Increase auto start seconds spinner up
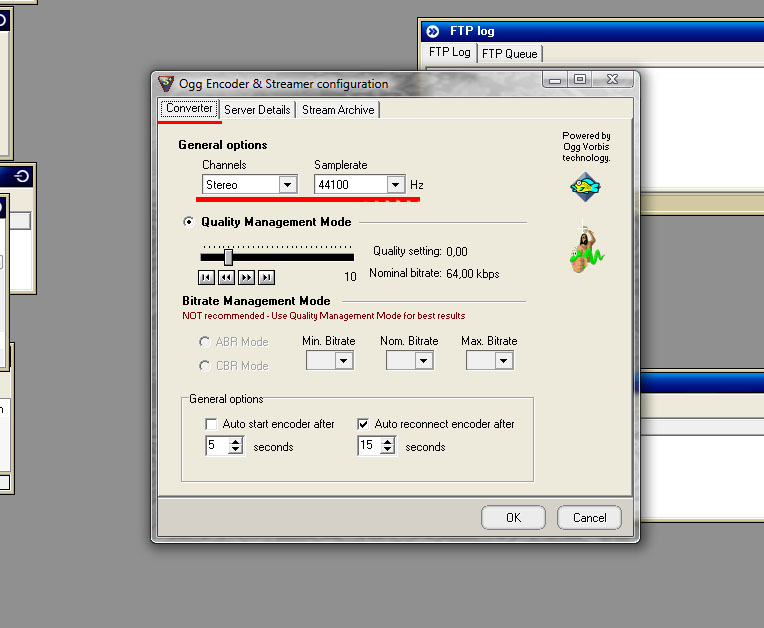Image resolution: width=764 pixels, height=628 pixels. point(236,441)
